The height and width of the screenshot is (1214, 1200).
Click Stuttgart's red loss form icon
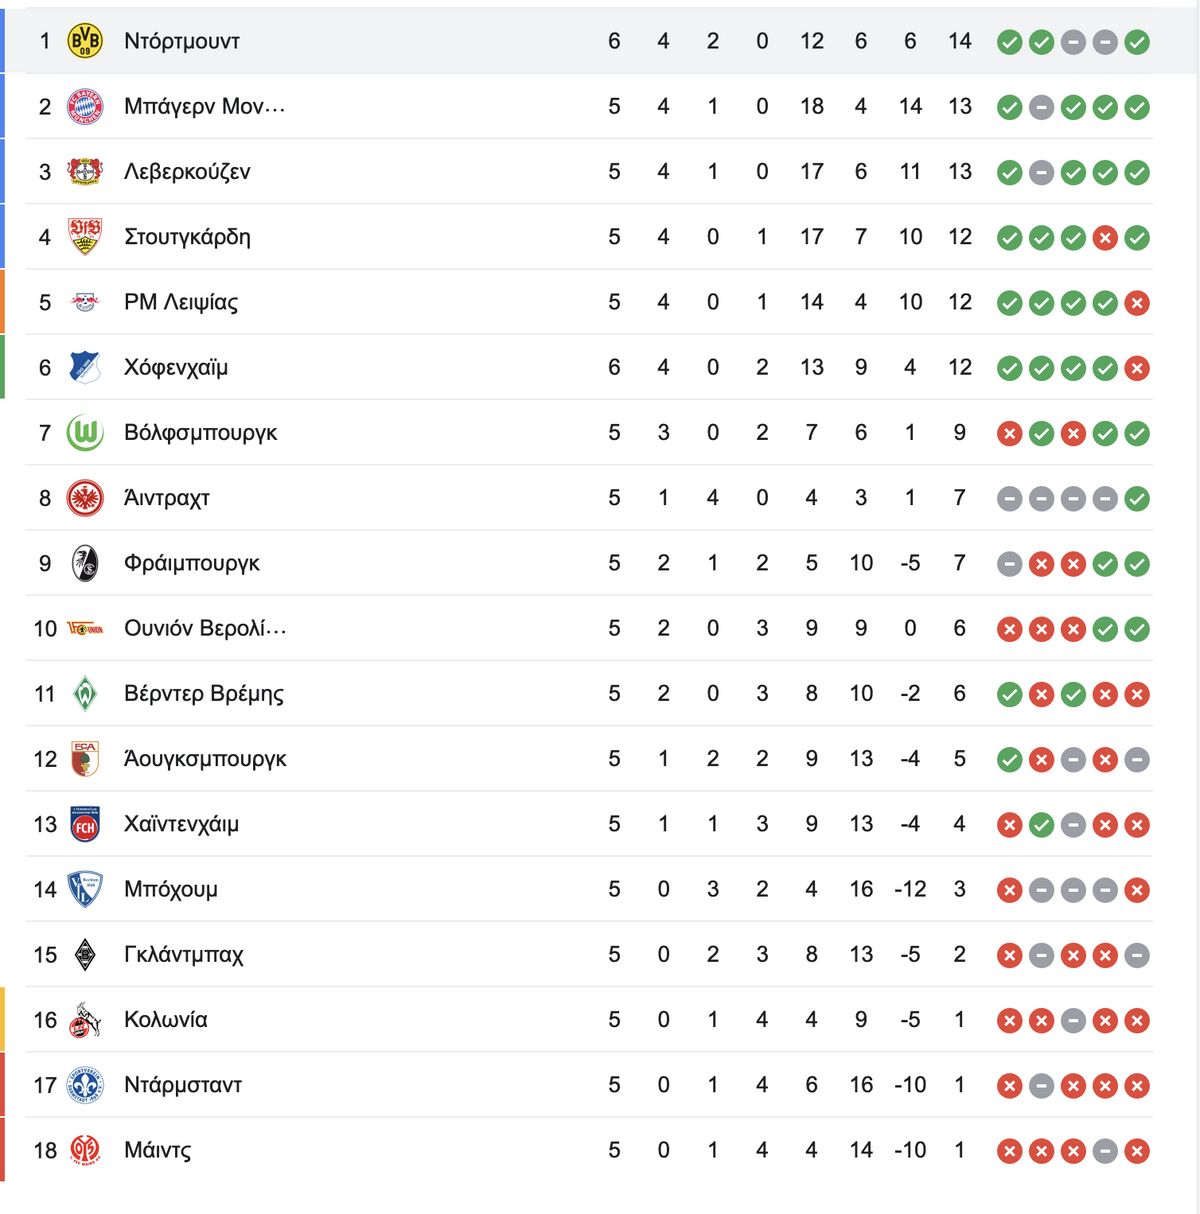coord(1105,238)
